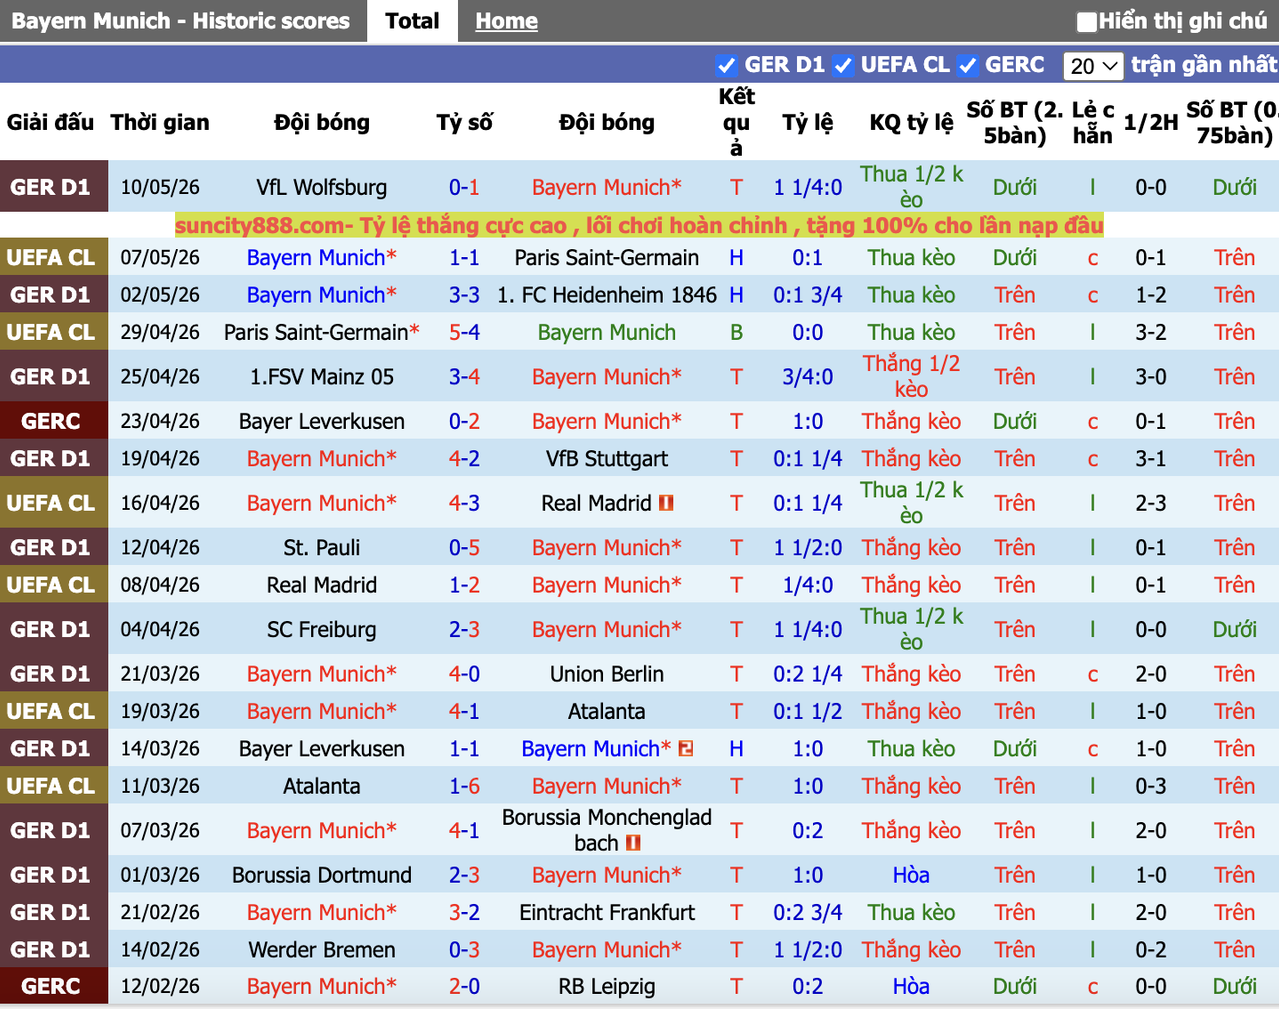Open the 20 recent matches dropdown

pos(1093,66)
